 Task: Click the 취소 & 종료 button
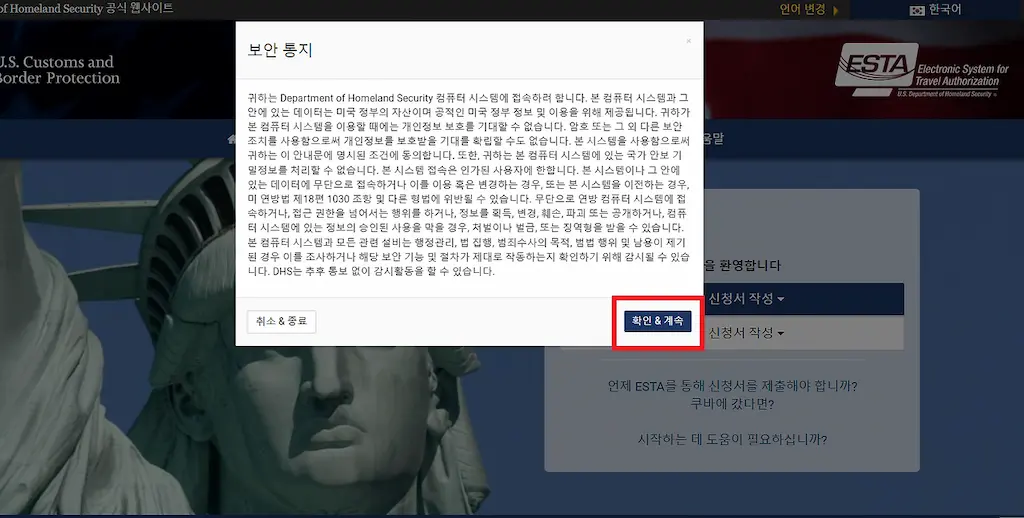point(281,321)
